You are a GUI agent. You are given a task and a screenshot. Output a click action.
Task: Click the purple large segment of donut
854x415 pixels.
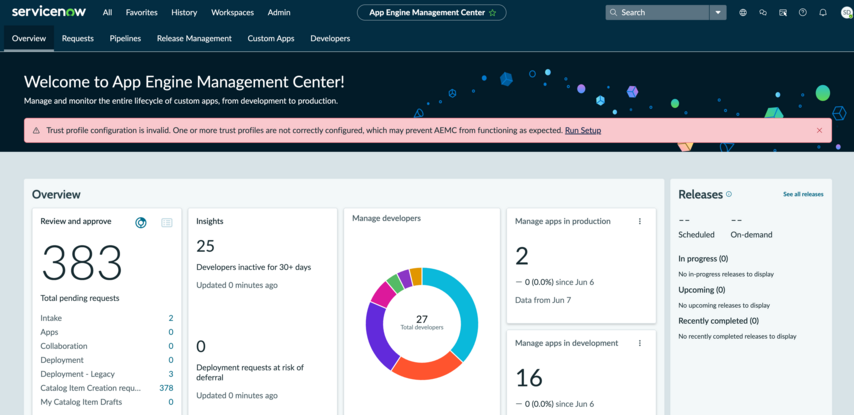click(x=377, y=335)
